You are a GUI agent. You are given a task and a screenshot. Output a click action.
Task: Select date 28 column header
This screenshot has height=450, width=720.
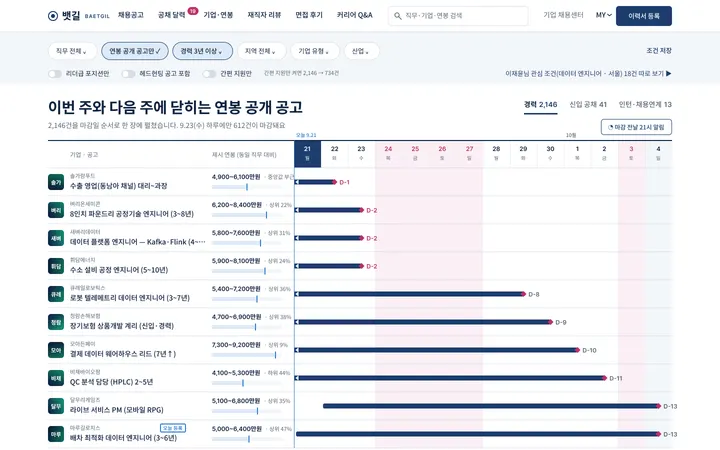(x=496, y=153)
